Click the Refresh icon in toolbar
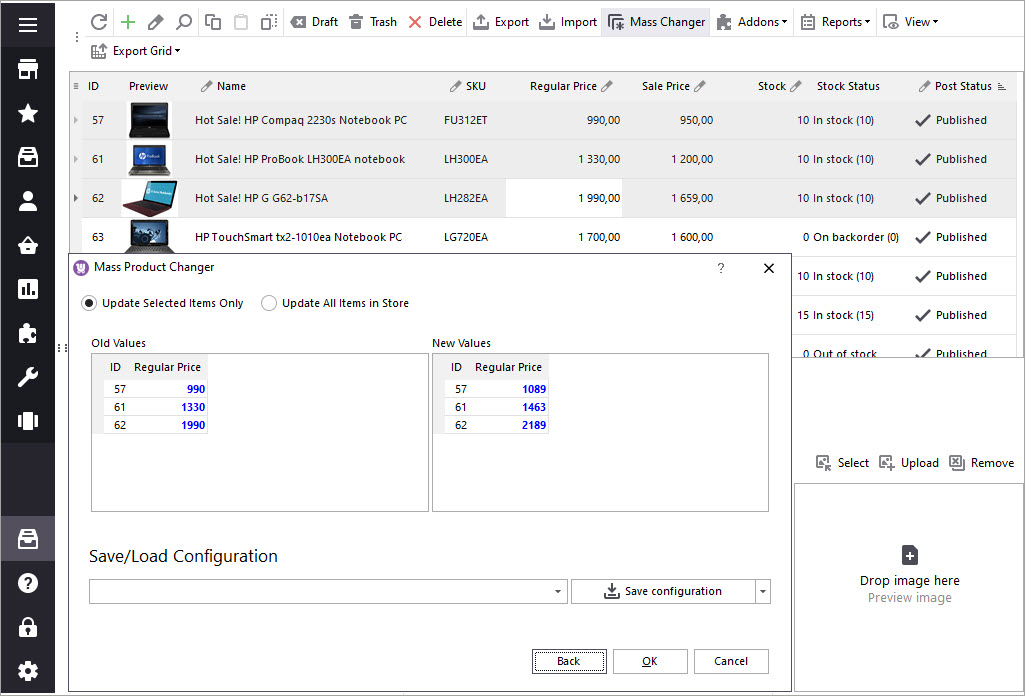 click(x=98, y=22)
